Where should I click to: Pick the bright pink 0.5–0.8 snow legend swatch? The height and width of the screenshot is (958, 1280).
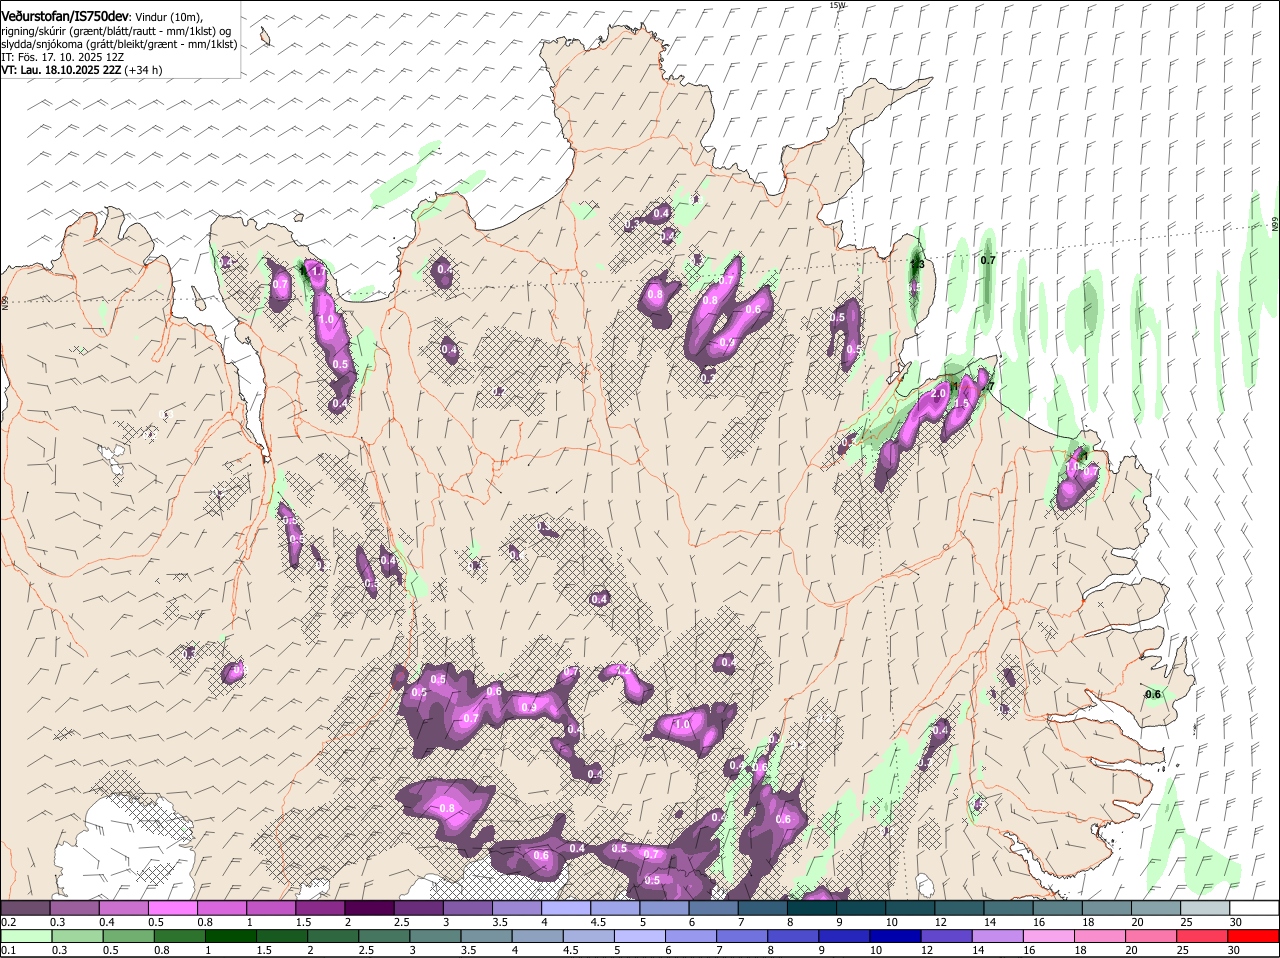click(172, 908)
